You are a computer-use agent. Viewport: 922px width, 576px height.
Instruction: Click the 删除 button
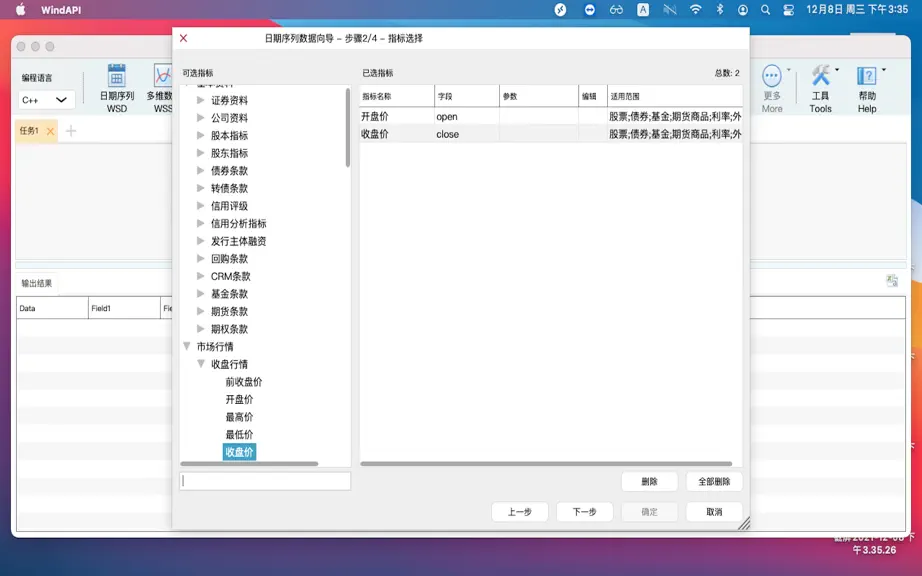coord(649,481)
